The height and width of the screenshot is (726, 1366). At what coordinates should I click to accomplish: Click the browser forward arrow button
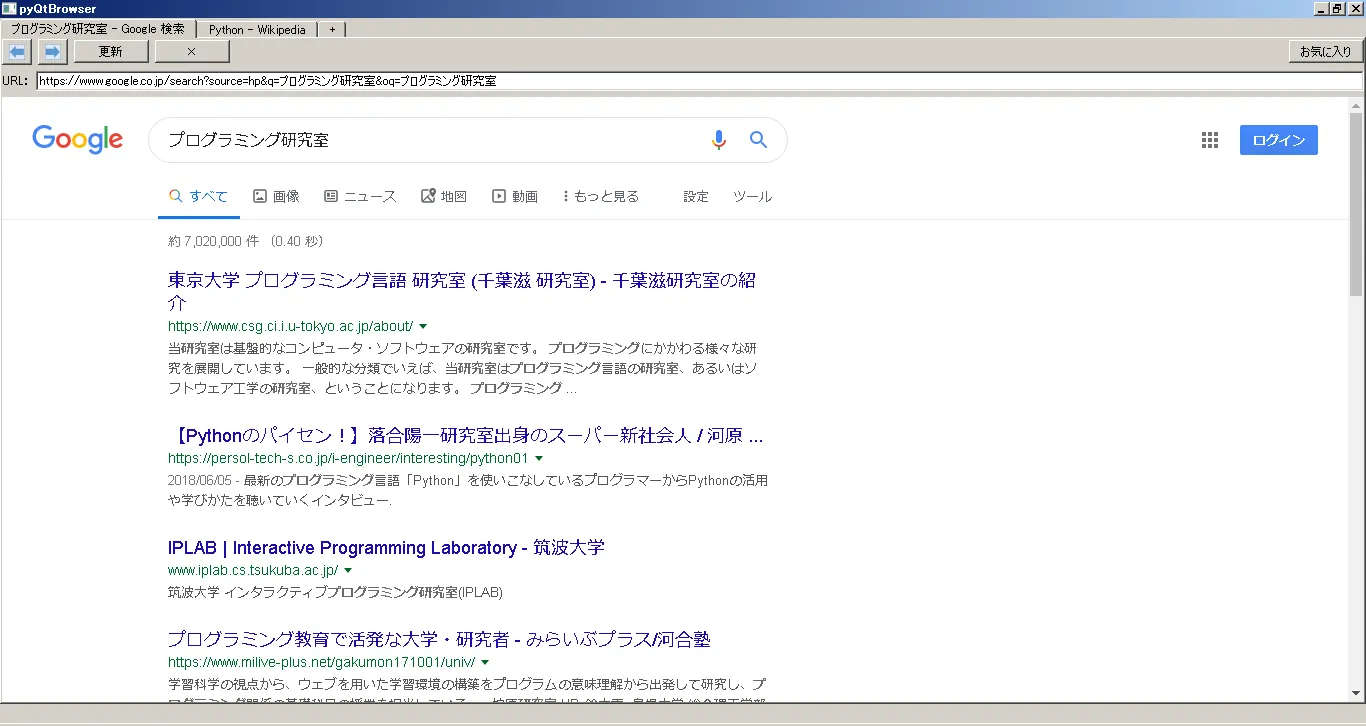coord(52,51)
